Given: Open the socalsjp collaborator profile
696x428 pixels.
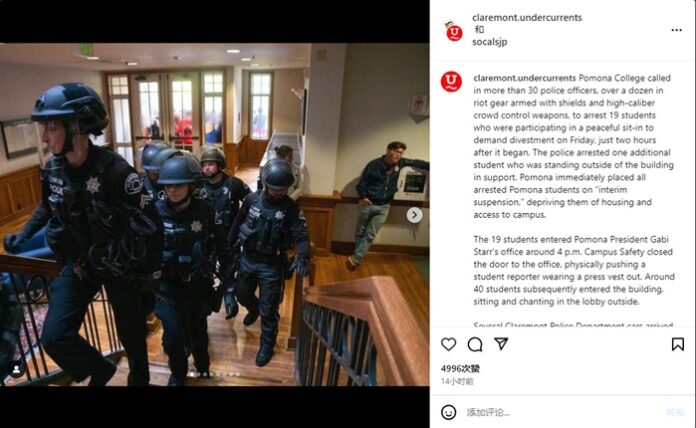Looking at the screenshot, I should [x=490, y=42].
